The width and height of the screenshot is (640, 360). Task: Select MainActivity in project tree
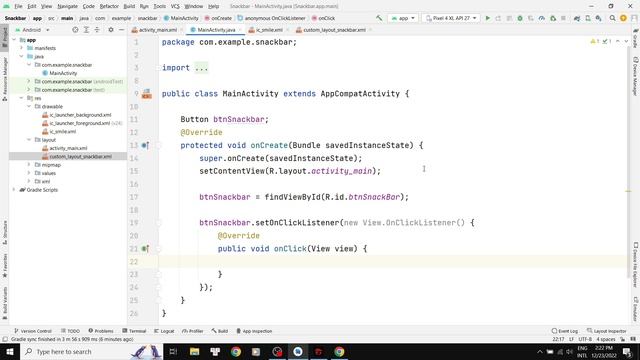(x=63, y=73)
